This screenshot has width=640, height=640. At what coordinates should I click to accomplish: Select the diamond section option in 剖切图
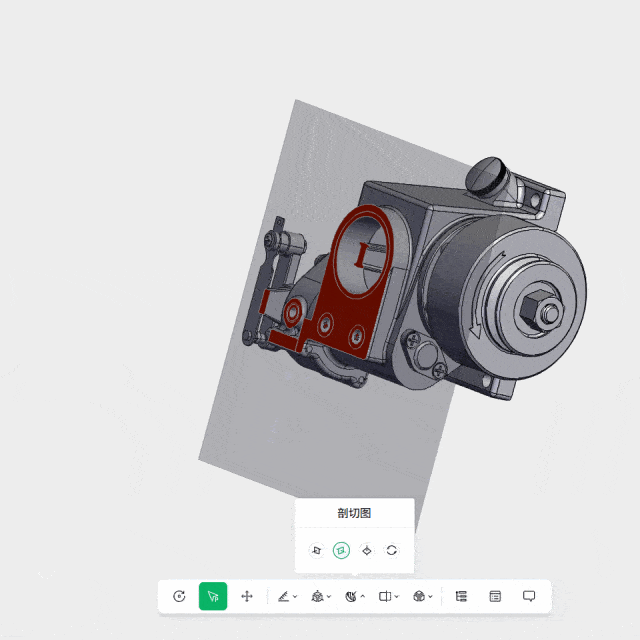coord(367,550)
